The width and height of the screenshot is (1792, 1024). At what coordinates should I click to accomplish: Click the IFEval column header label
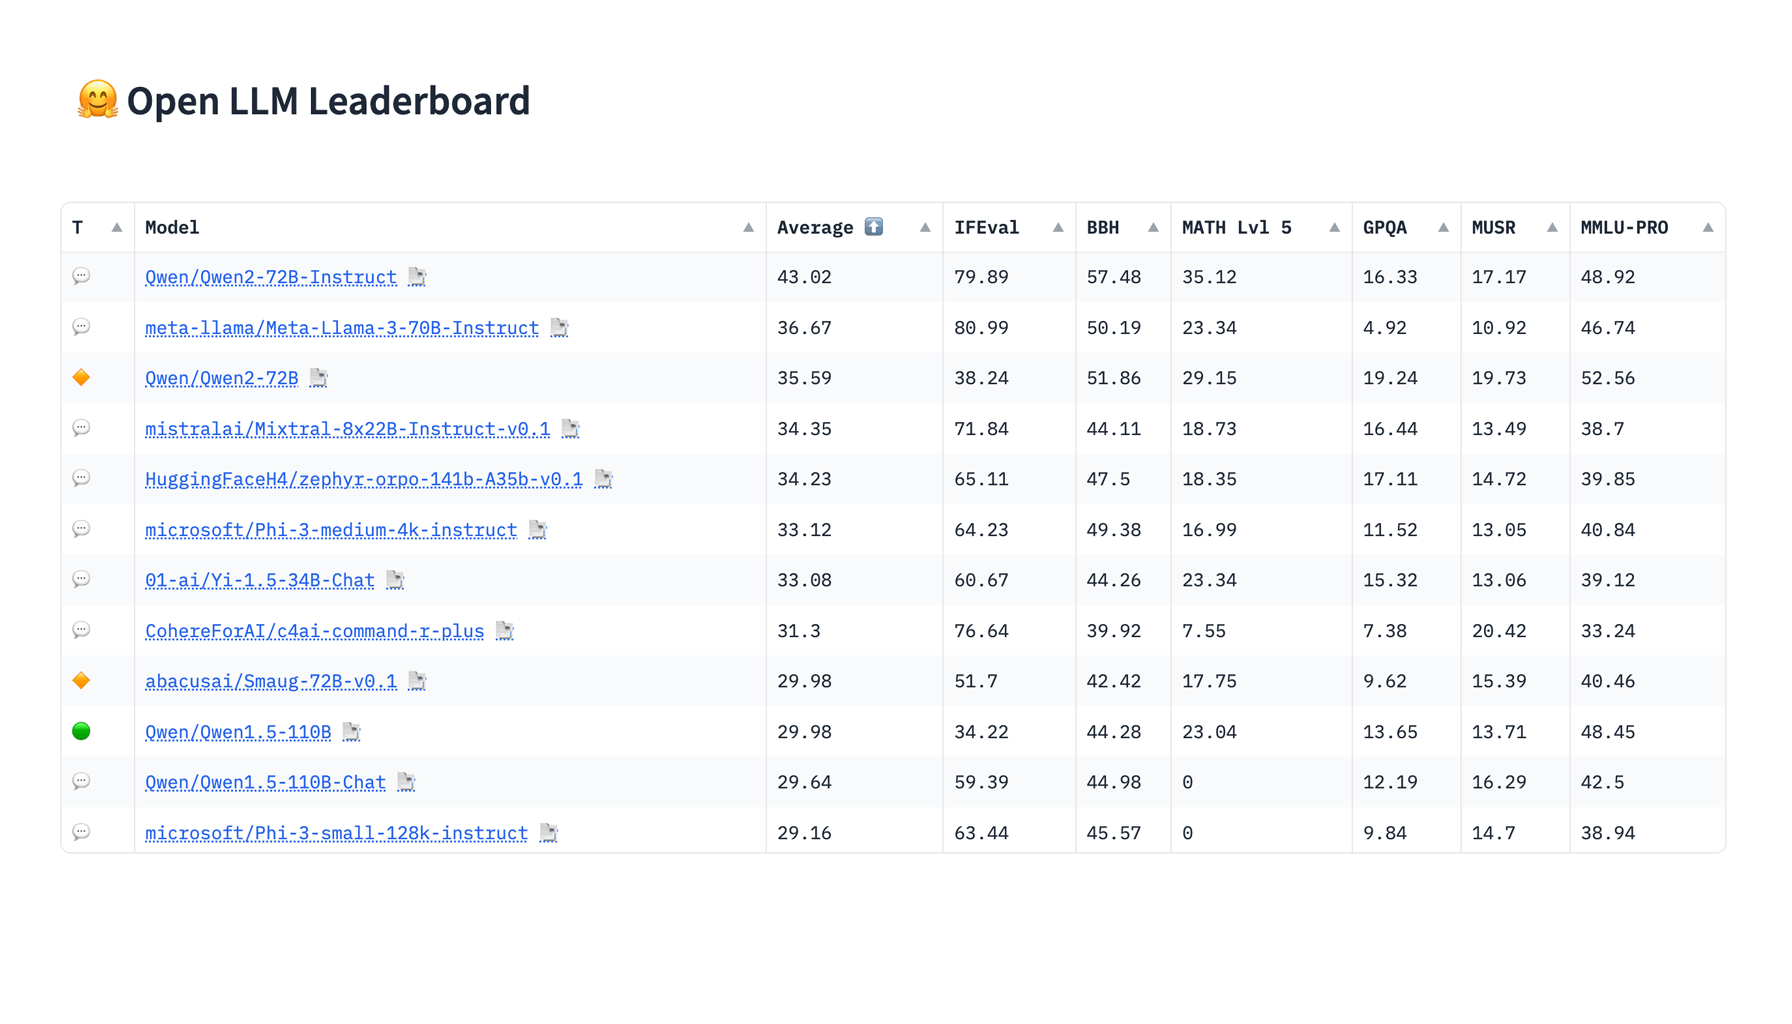point(986,227)
